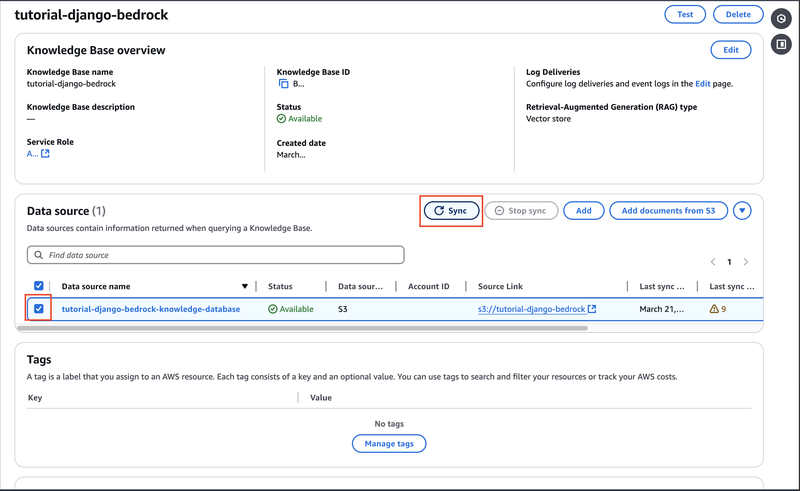The width and height of the screenshot is (800, 491).
Task: Focus the Find data source search field
Action: tap(215, 255)
